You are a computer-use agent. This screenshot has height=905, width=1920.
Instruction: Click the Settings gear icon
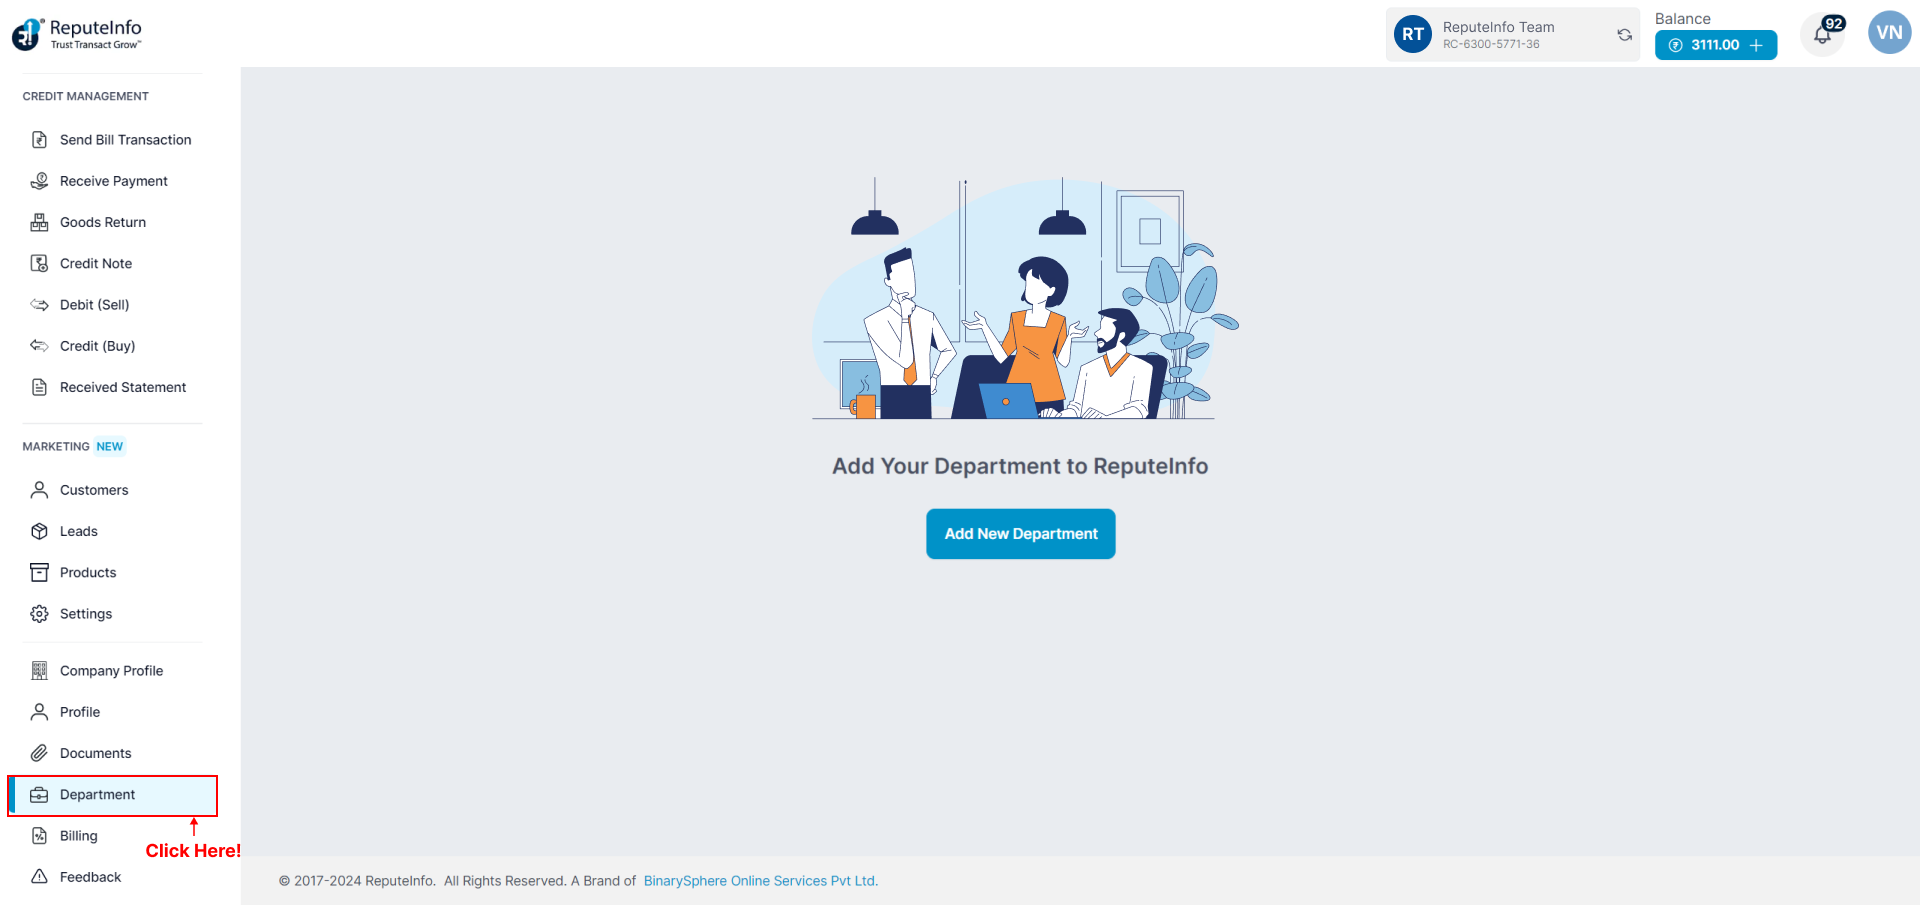coord(39,613)
